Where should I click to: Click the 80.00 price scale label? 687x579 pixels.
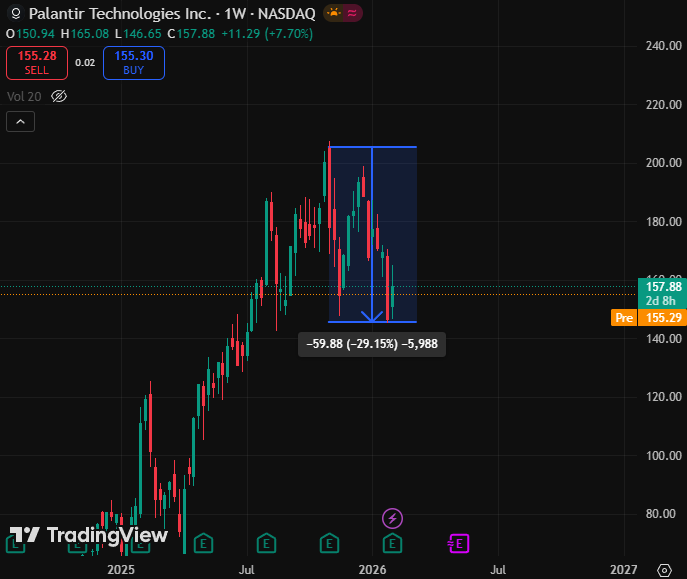pyautogui.click(x=660, y=514)
